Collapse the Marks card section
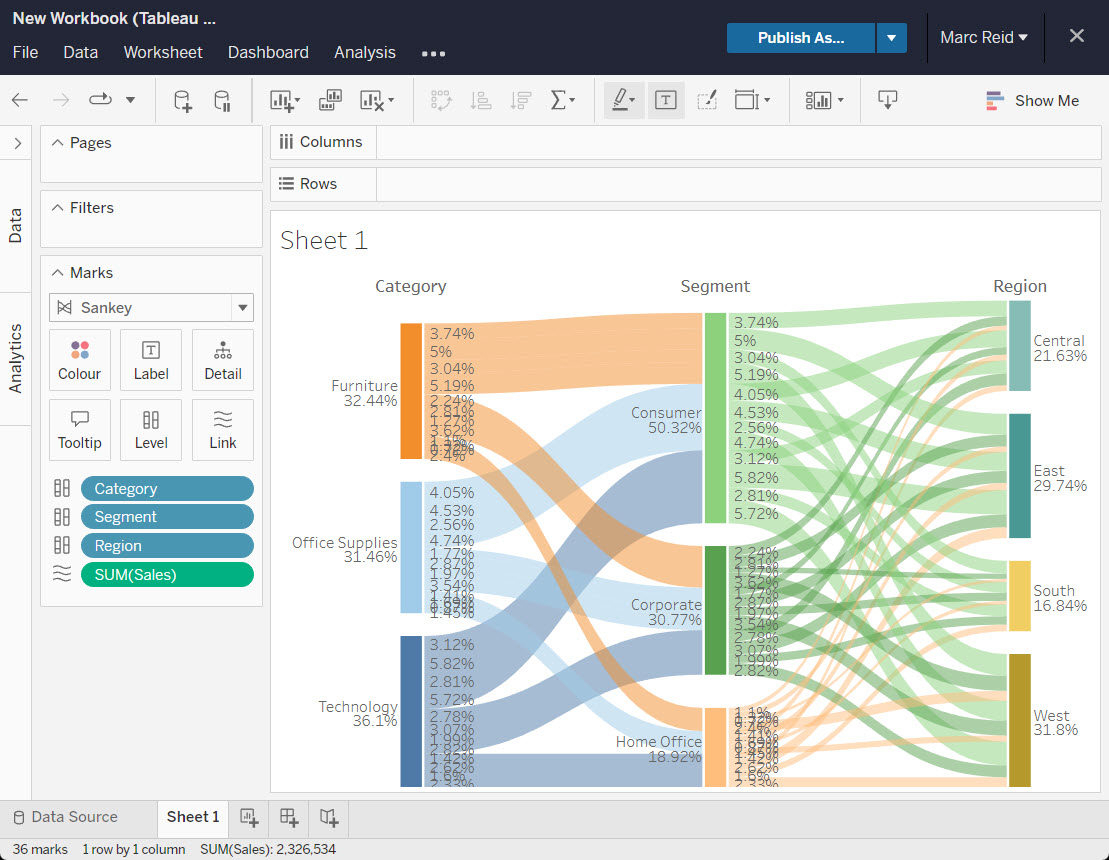 click(57, 273)
